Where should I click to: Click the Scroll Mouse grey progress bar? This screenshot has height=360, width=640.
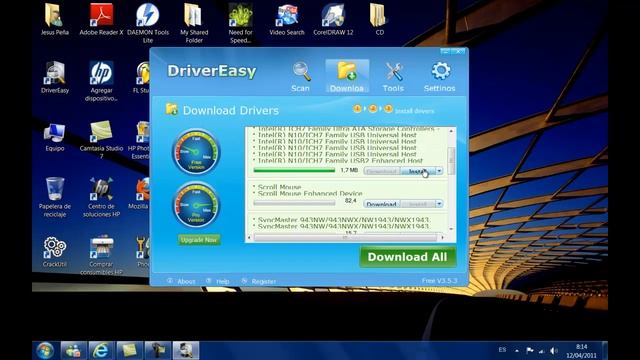point(294,203)
